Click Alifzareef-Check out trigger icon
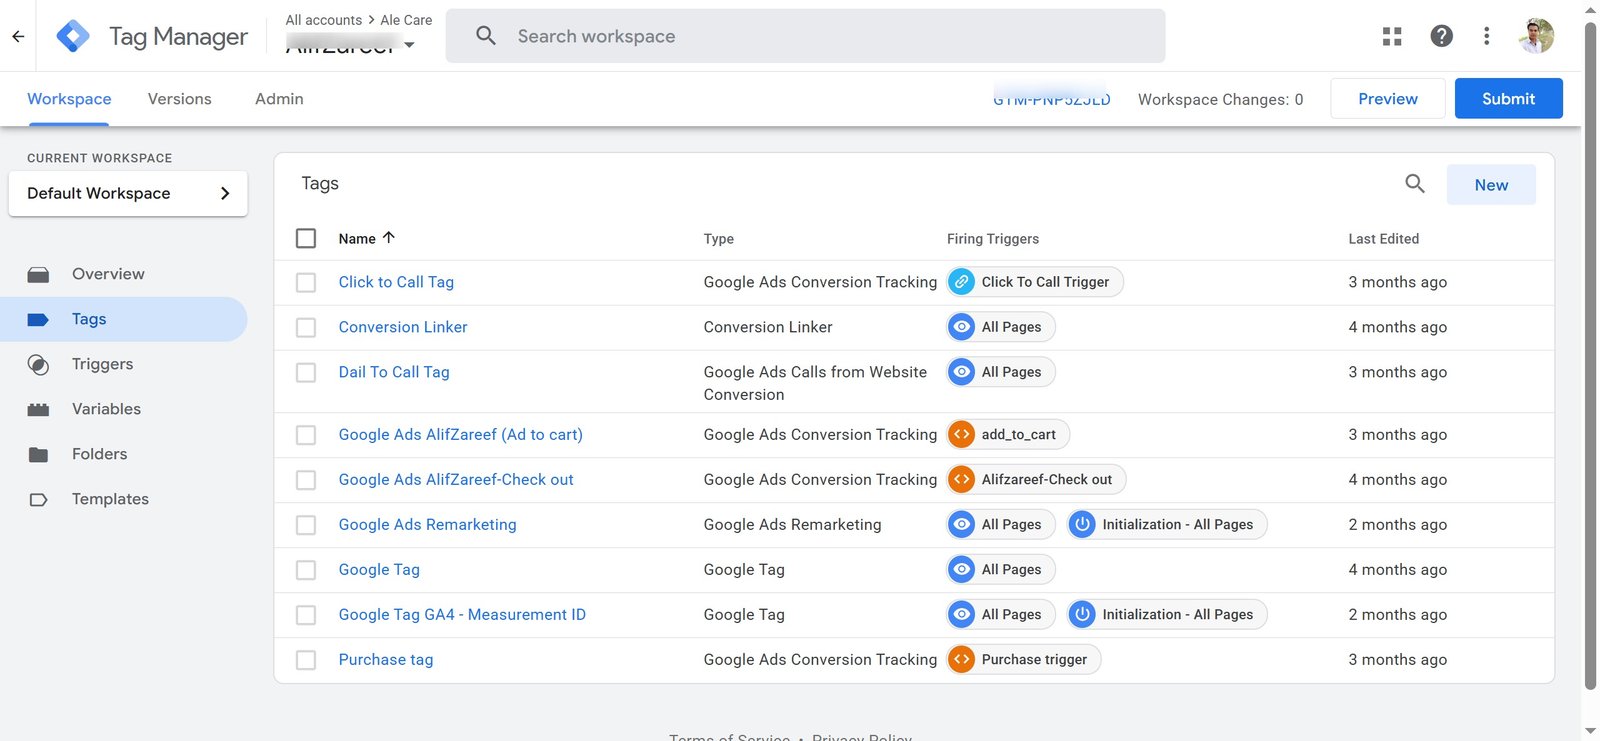Screen dimensions: 1600x741 961,479
